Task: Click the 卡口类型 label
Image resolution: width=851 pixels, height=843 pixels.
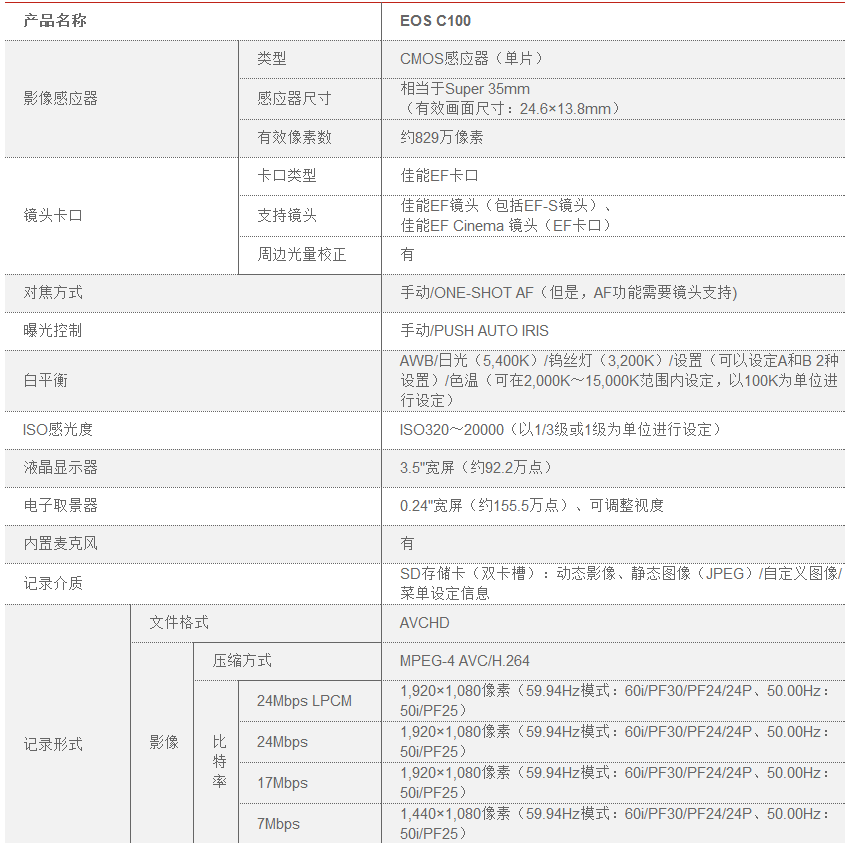Action: coord(287,176)
